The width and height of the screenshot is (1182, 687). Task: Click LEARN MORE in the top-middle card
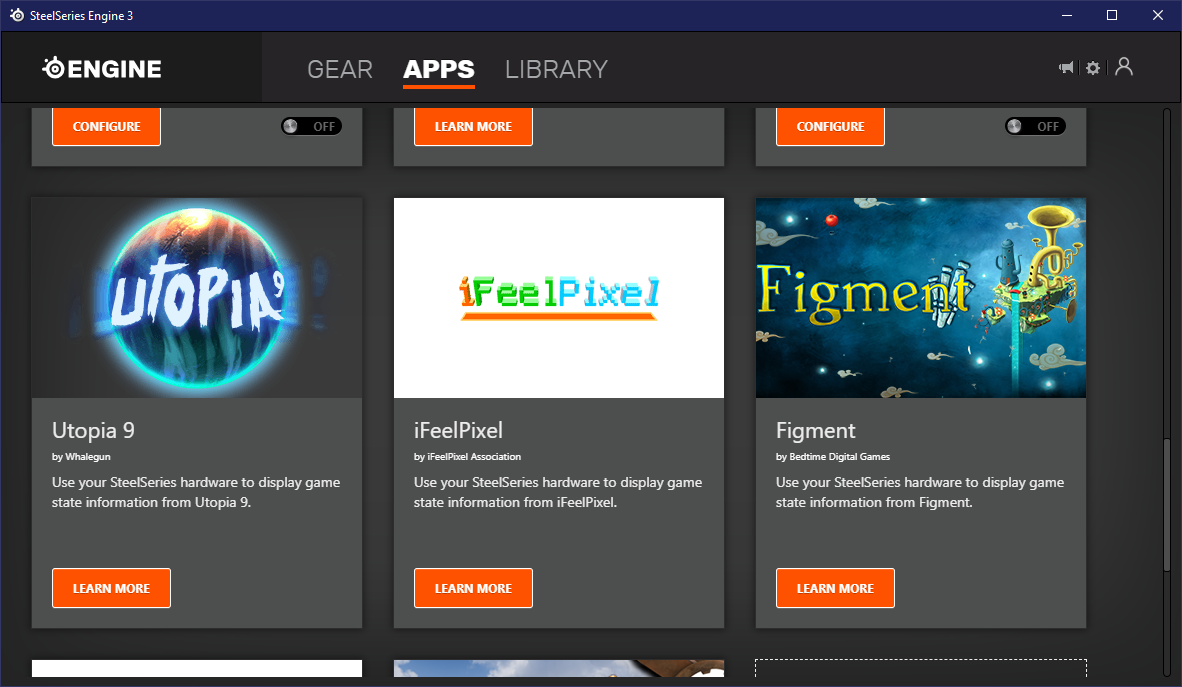pyautogui.click(x=473, y=126)
